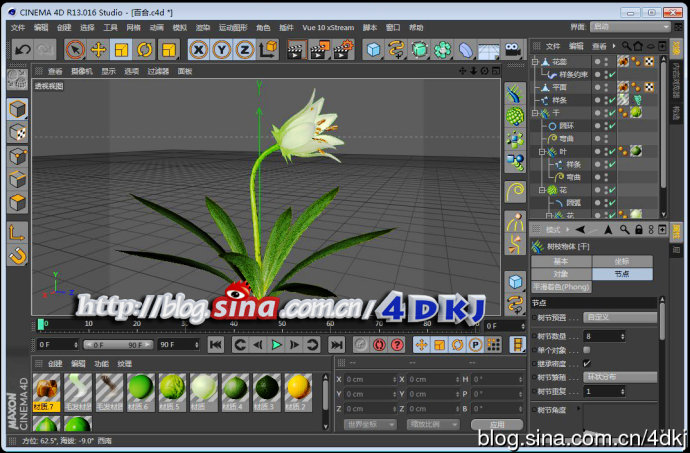Switch coordinate system icon
690x453 pixels.
click(268, 49)
